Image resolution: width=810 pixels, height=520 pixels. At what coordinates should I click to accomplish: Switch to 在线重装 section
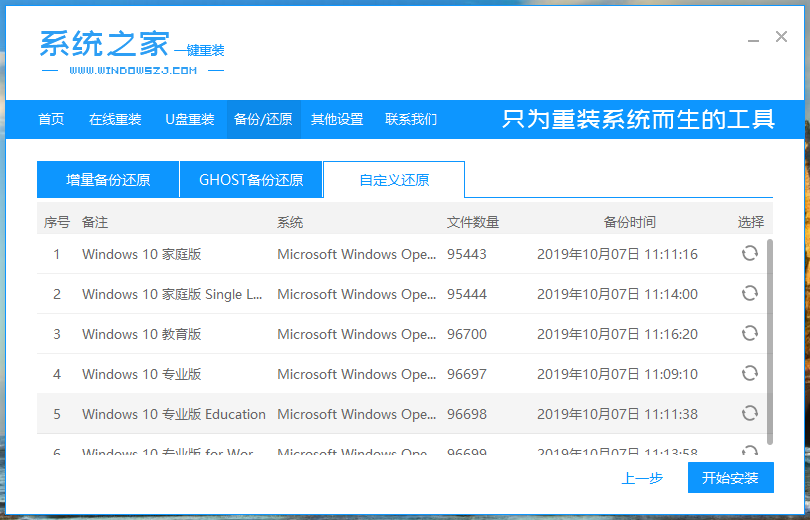115,120
